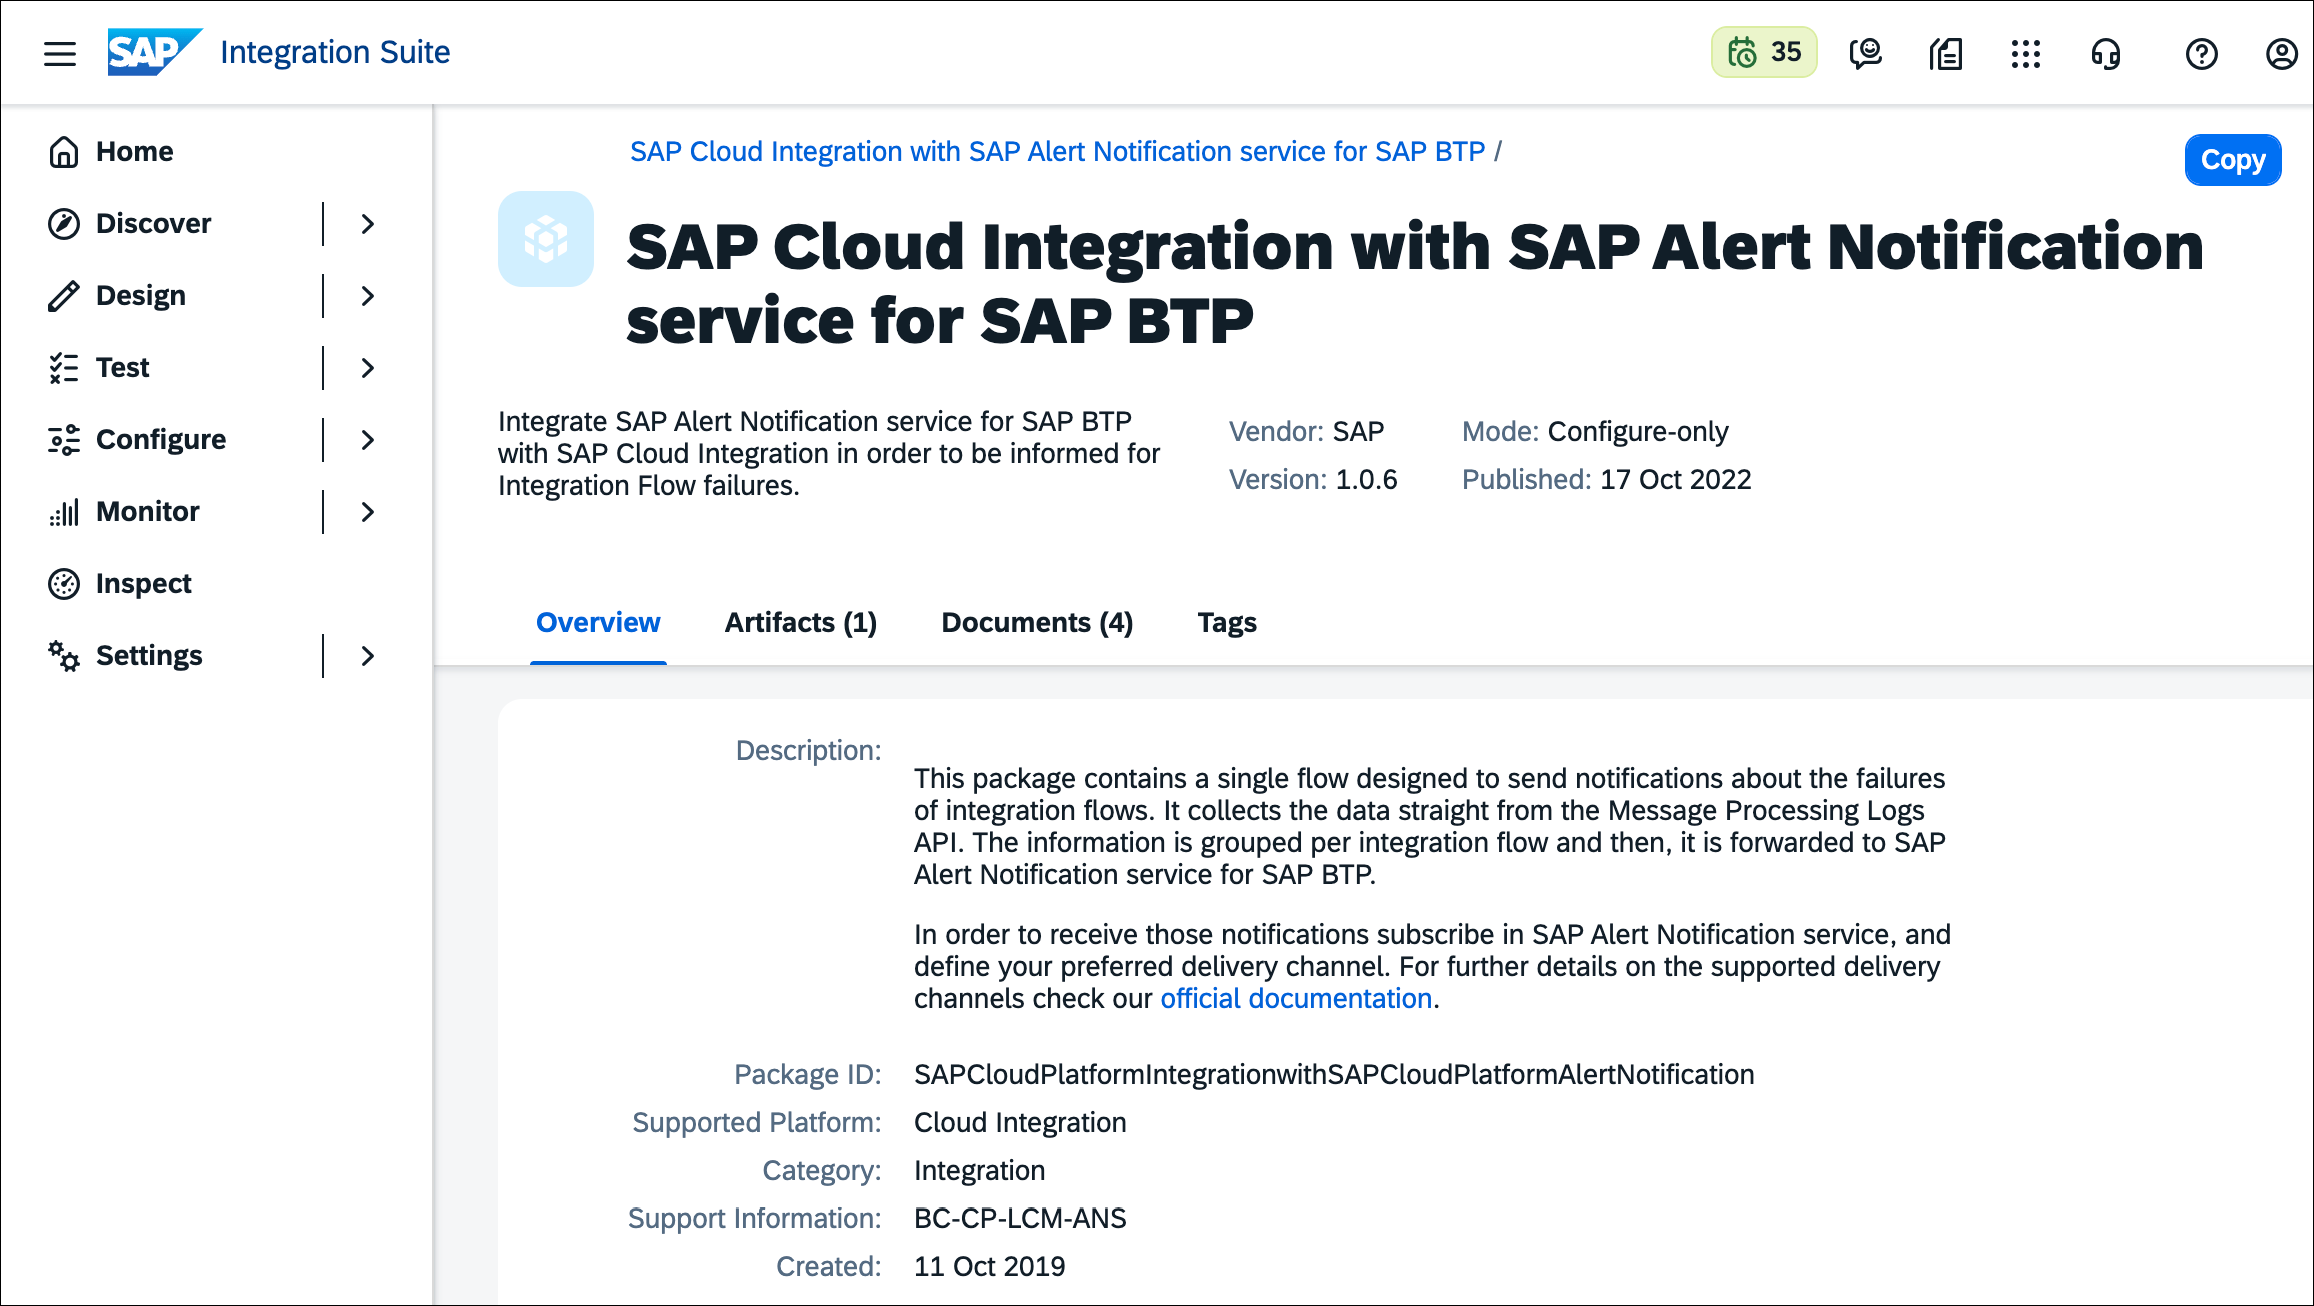The image size is (2314, 1306).
Task: Open the news document icon in header
Action: click(1945, 53)
